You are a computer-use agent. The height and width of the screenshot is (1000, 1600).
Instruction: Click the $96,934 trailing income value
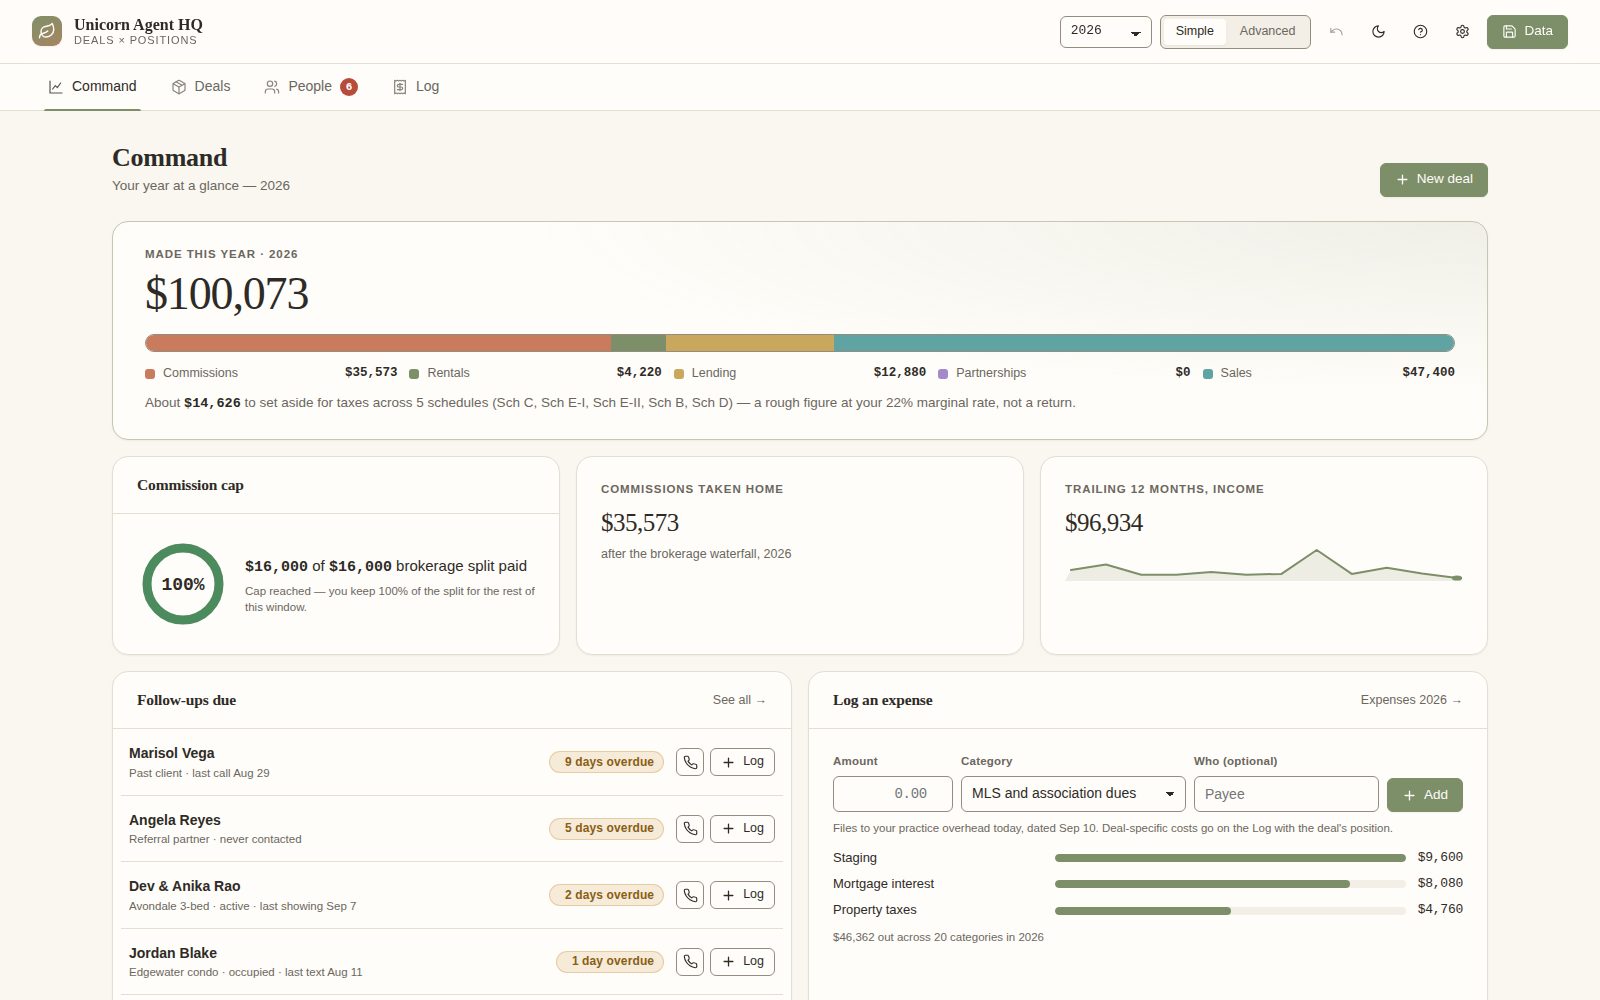(x=1104, y=523)
